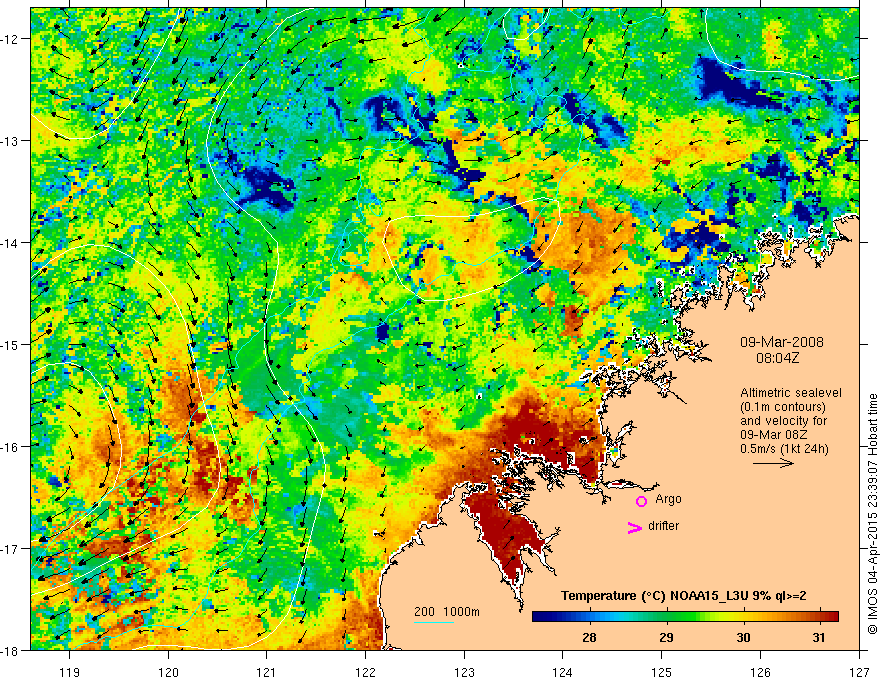Click the 'and velocity for' caption line
The height and width of the screenshot is (680, 880).
(x=783, y=421)
